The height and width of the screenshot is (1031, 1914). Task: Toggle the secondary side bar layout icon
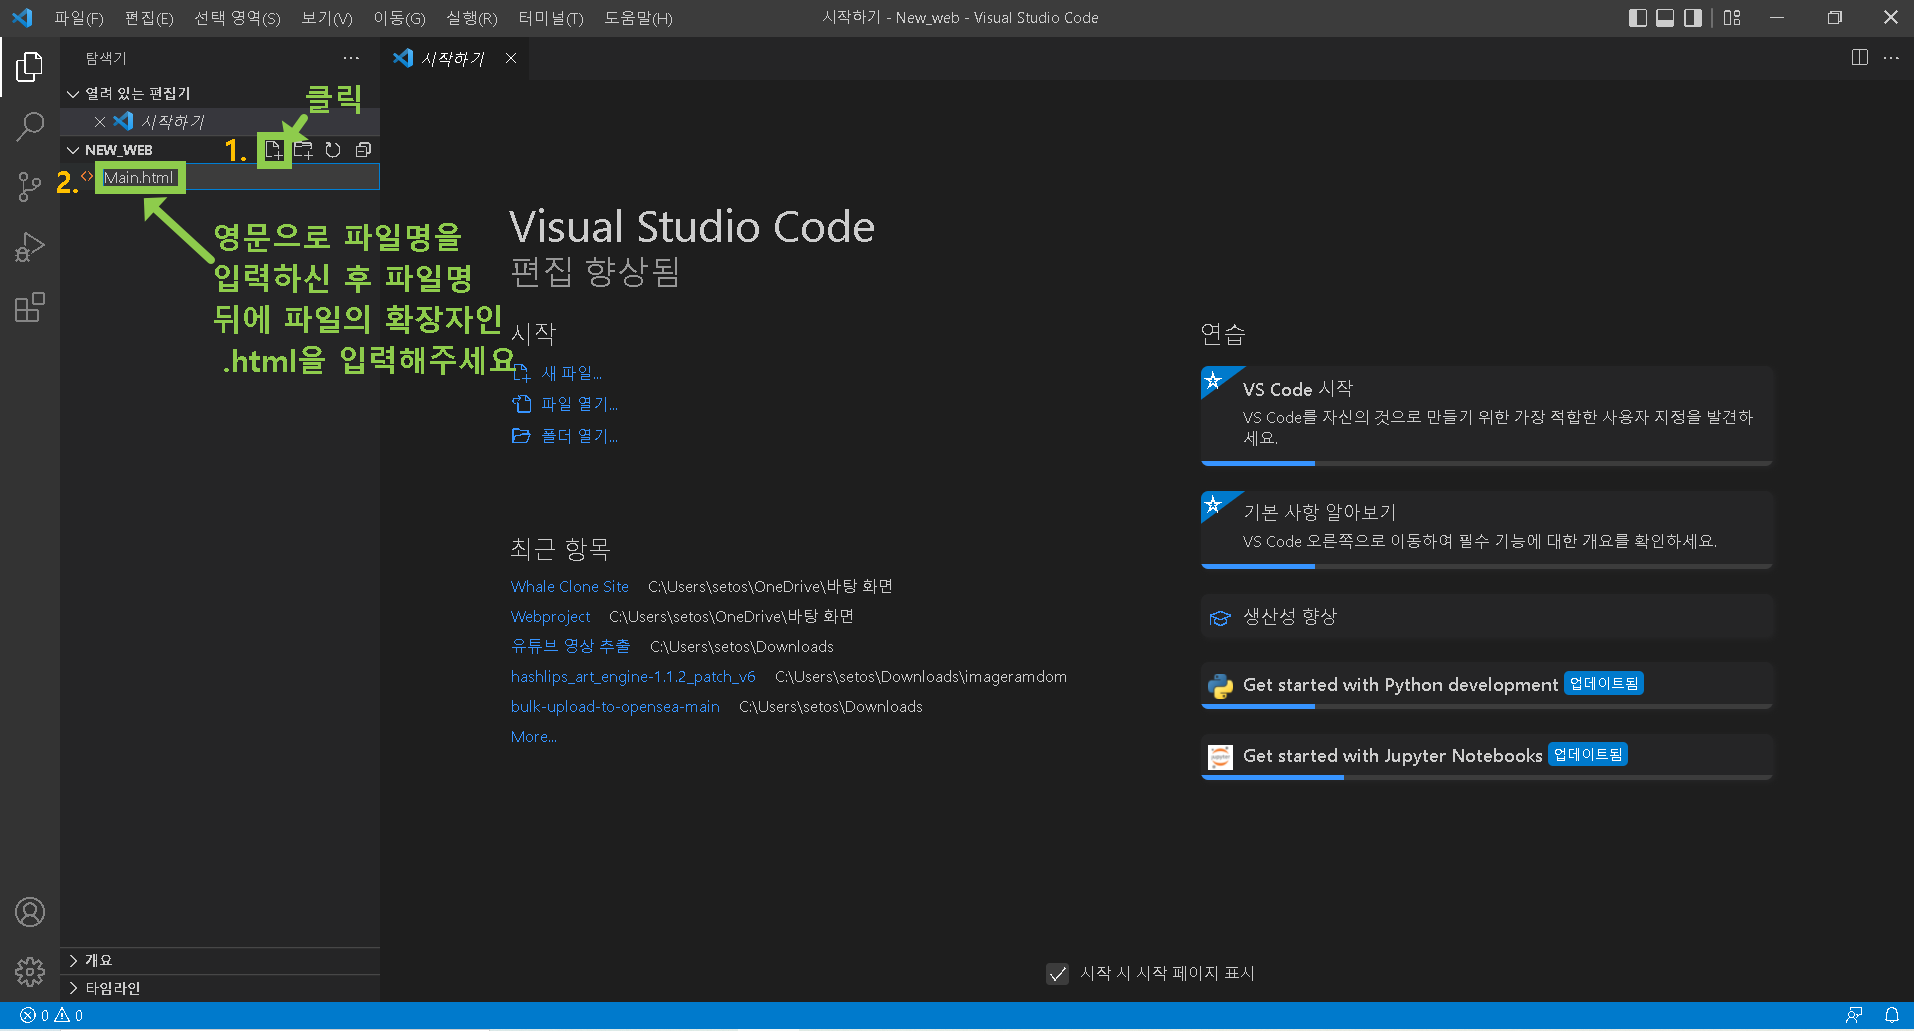(x=1693, y=18)
